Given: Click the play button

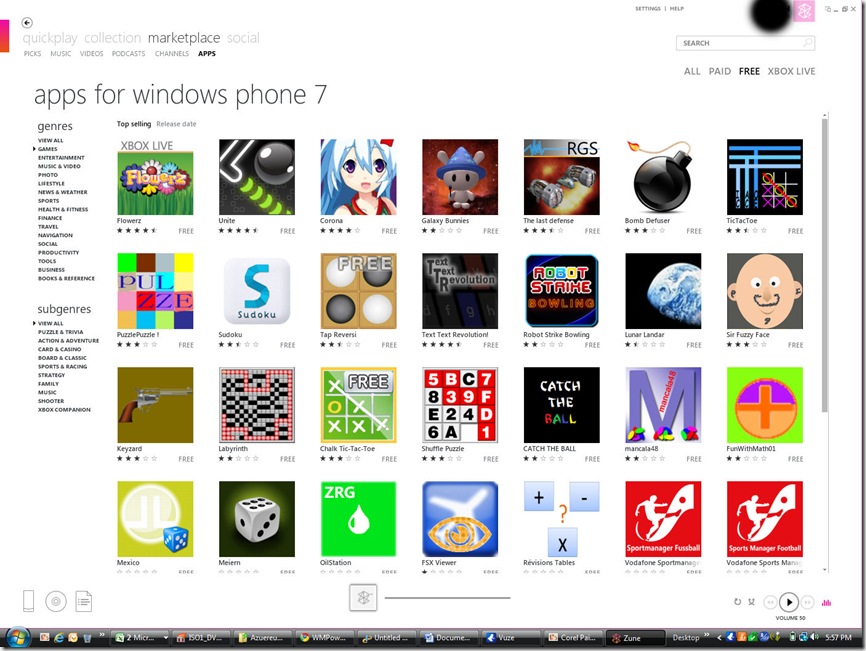Looking at the screenshot, I should click(x=789, y=602).
